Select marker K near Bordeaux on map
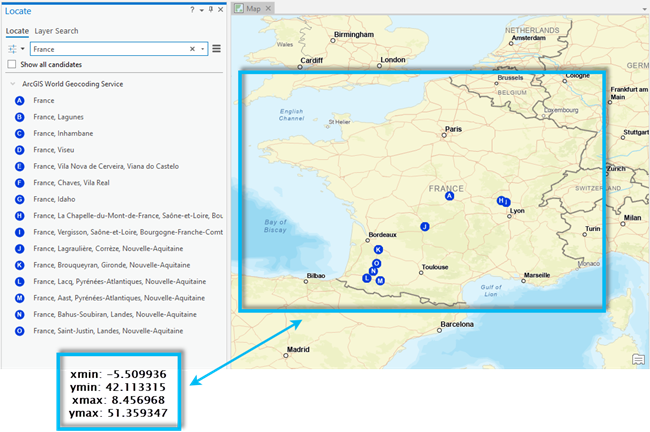This screenshot has height=432, width=650. [x=378, y=249]
